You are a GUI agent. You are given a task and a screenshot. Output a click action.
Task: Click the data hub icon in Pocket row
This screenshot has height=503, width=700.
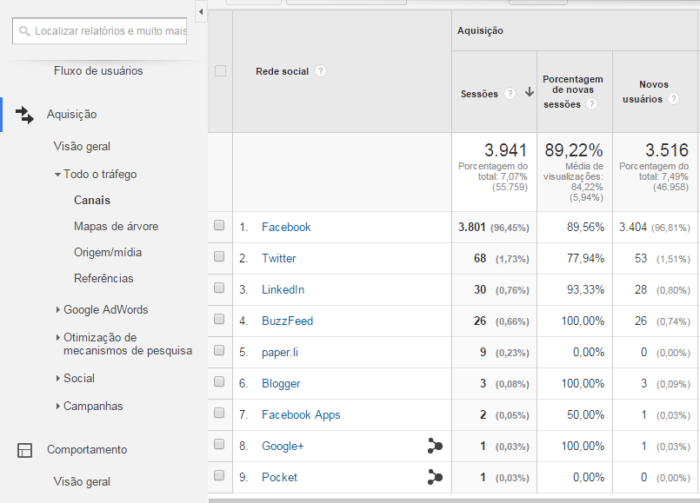click(x=435, y=477)
